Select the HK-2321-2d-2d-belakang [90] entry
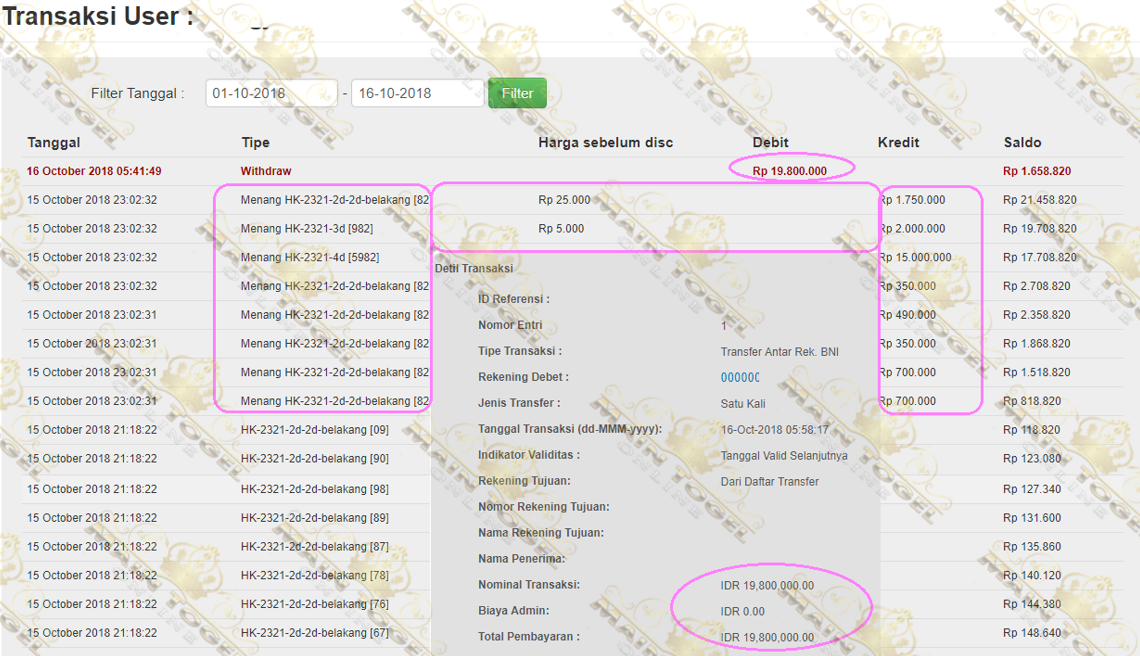This screenshot has height=656, width=1140. [x=314, y=459]
